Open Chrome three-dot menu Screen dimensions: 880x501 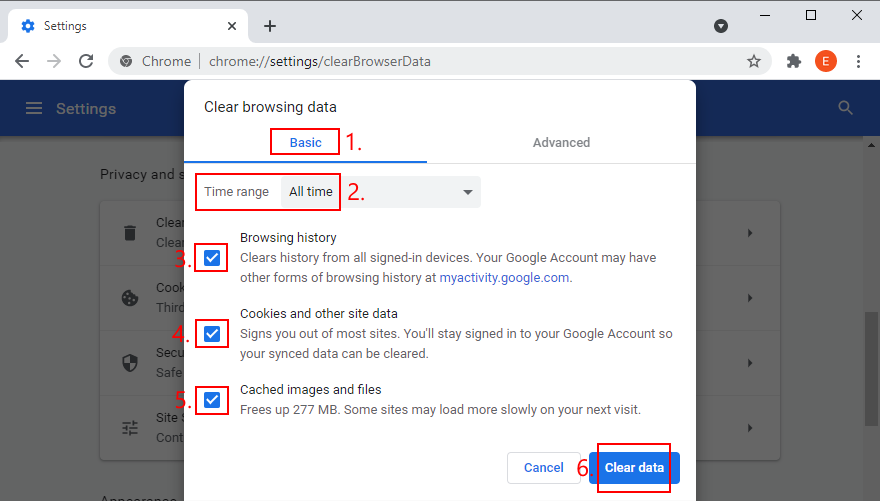click(x=858, y=61)
